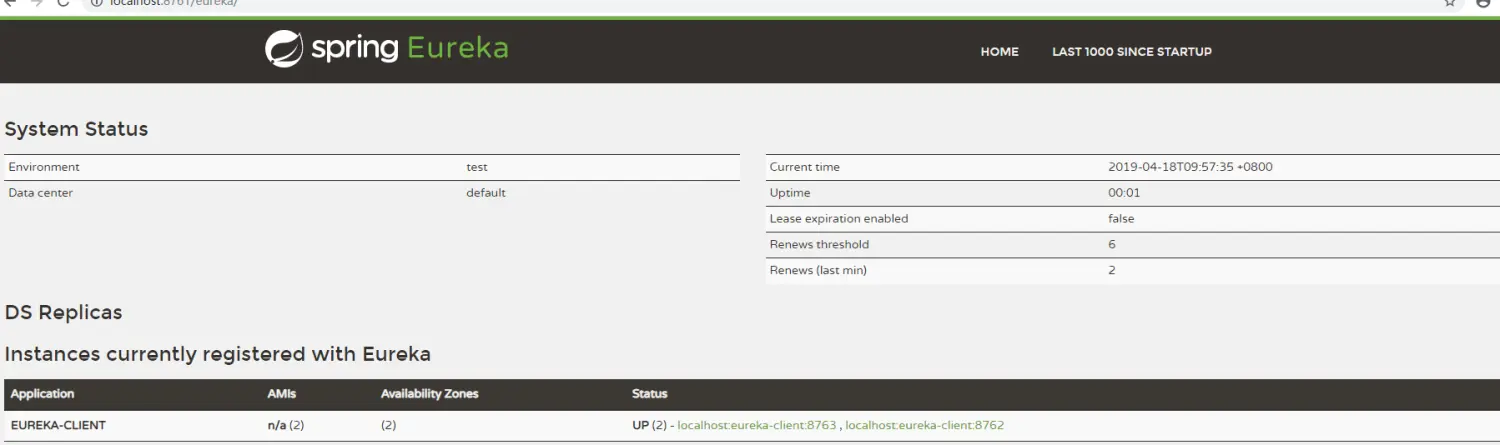Select the Environment label cell
The image size is (1500, 445).
click(x=44, y=167)
